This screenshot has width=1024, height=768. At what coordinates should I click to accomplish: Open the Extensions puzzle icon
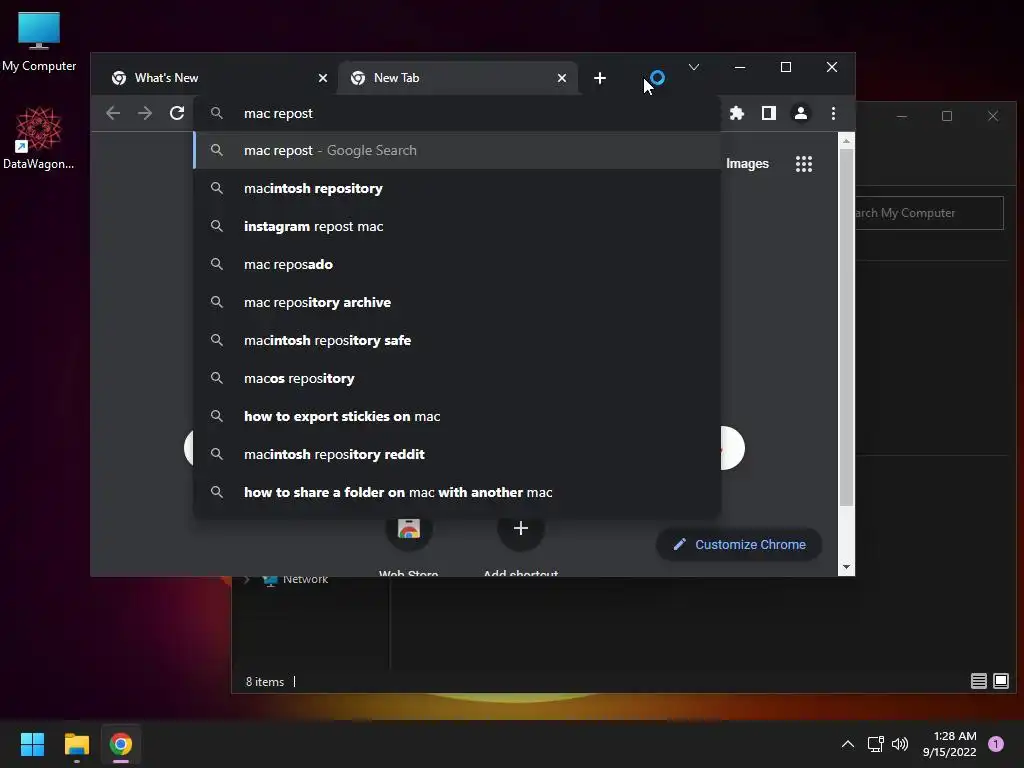tap(737, 113)
